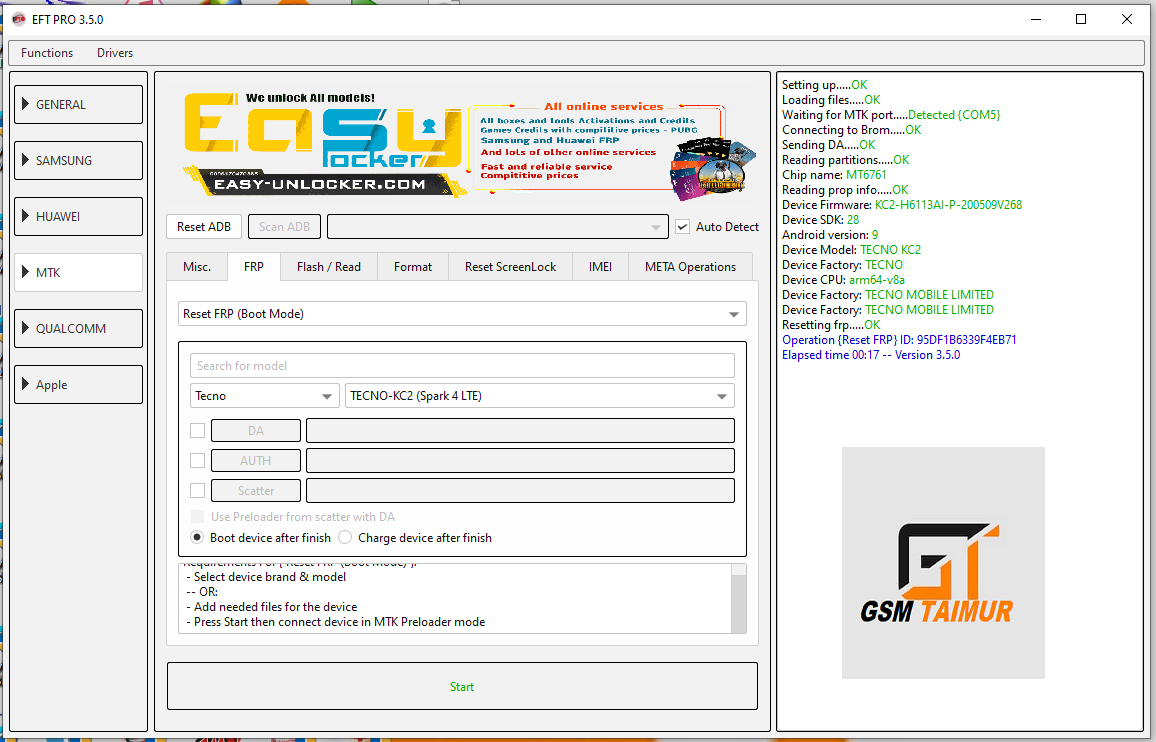Open the Drivers menu
1156x742 pixels.
coord(115,53)
